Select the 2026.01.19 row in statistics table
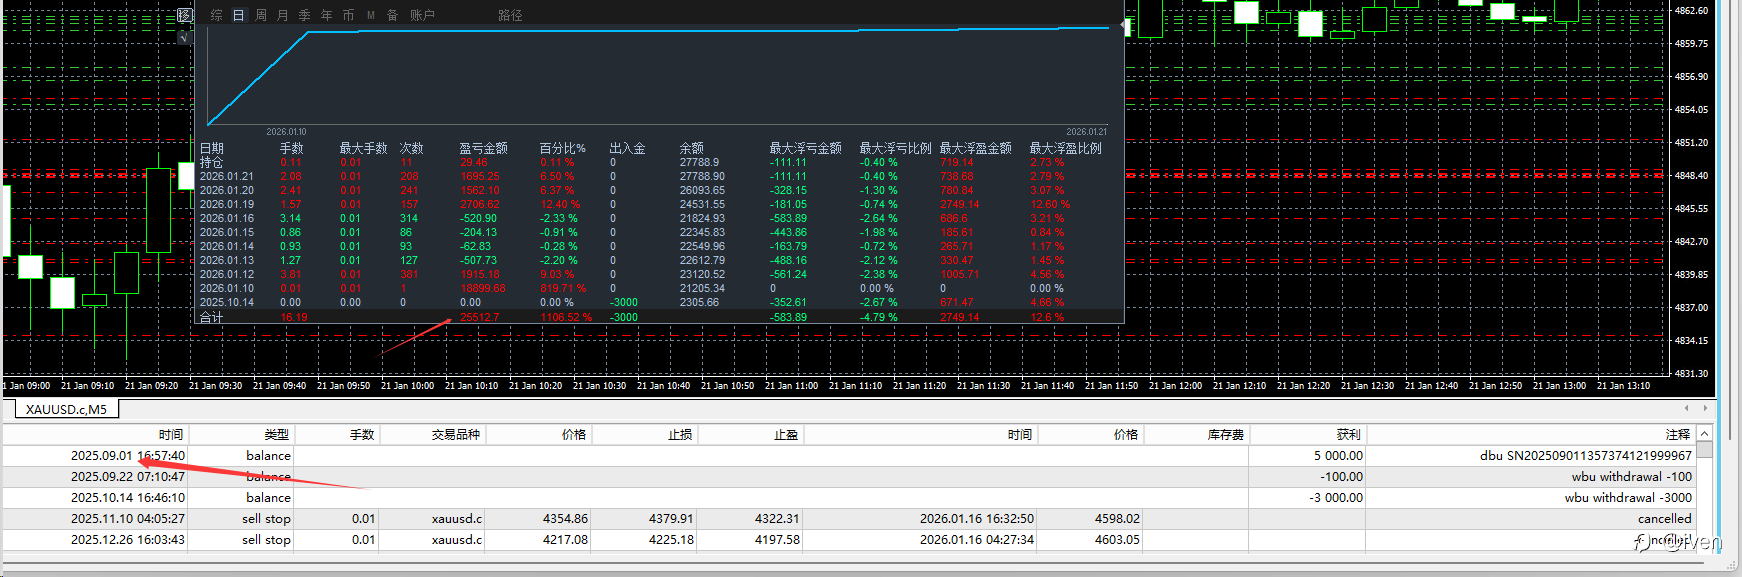 point(658,204)
